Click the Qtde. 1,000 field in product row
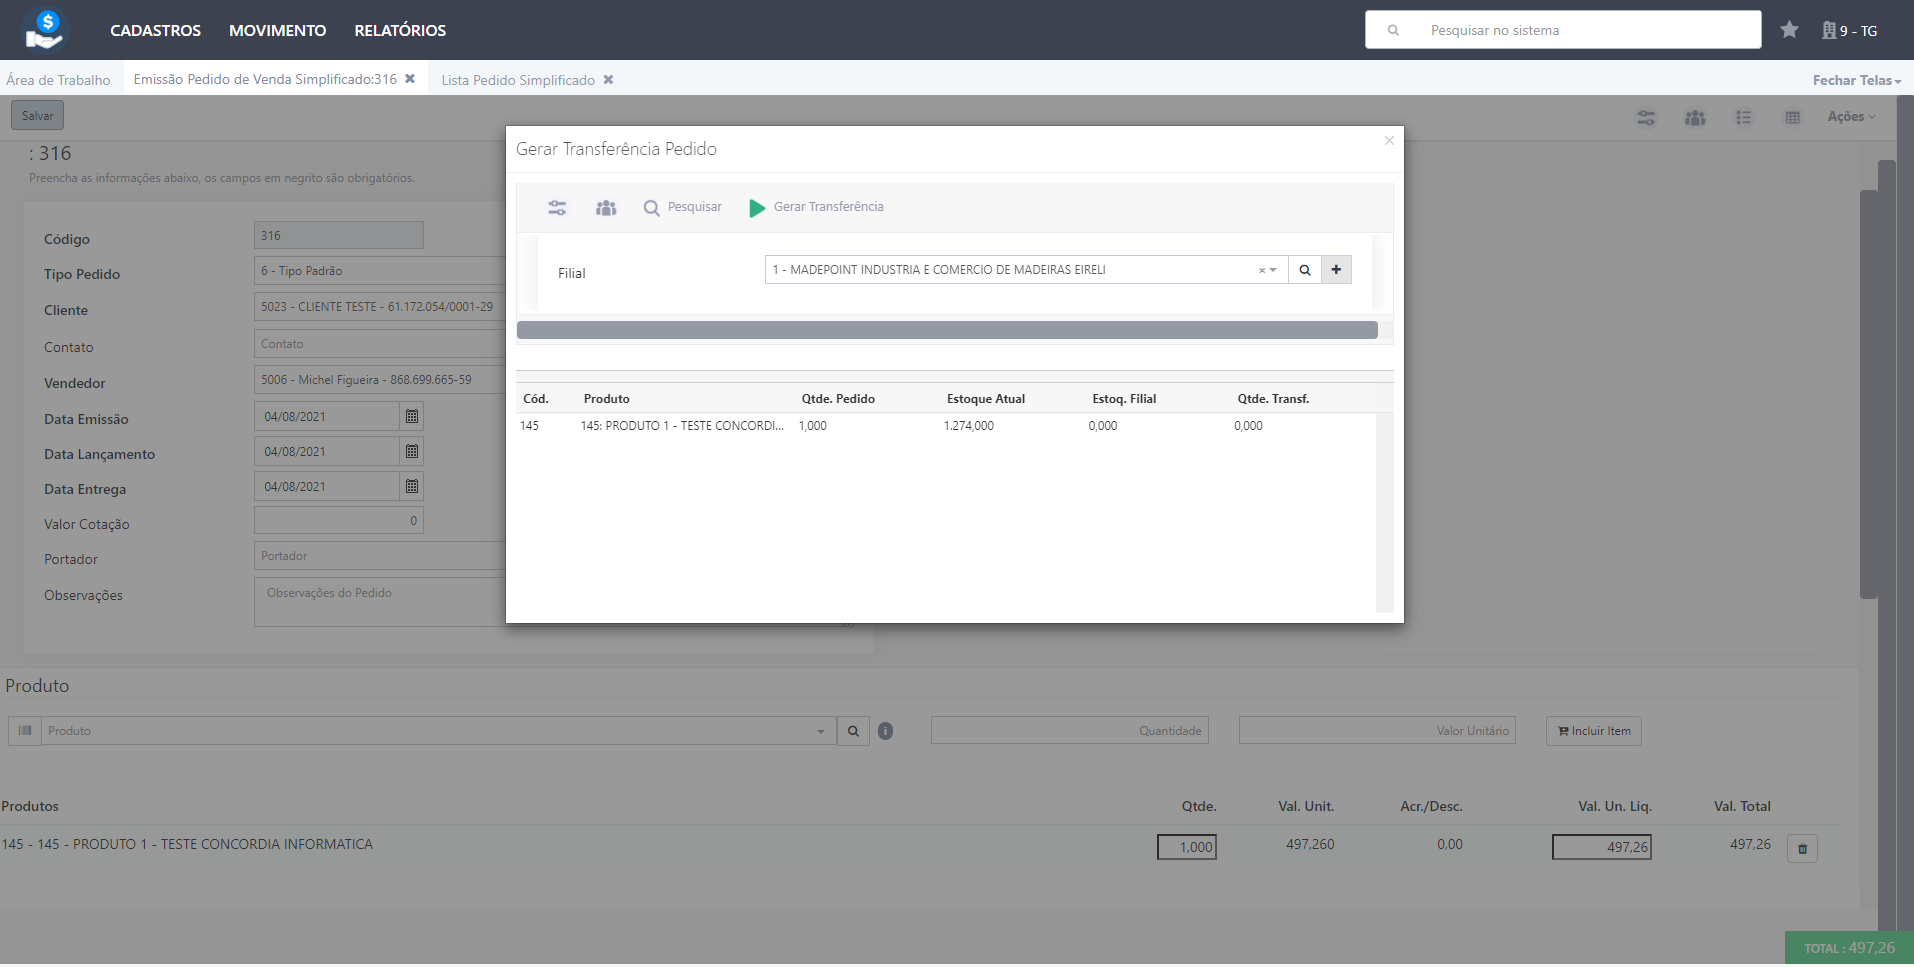Viewport: 1914px width, 967px height. point(1186,847)
